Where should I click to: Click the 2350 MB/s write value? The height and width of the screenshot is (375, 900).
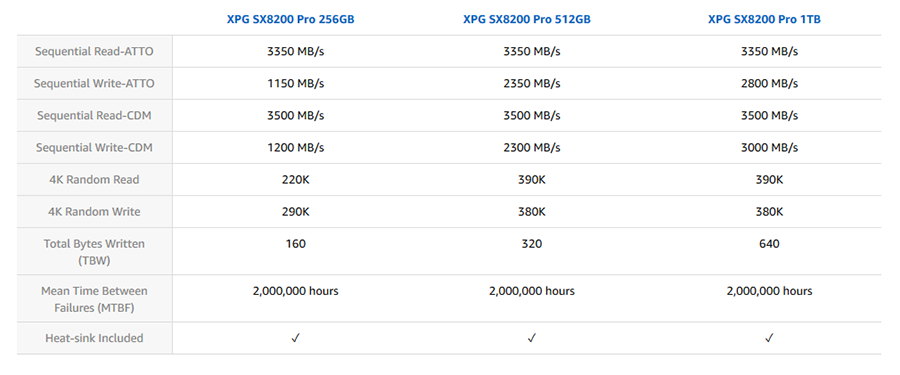(x=532, y=83)
